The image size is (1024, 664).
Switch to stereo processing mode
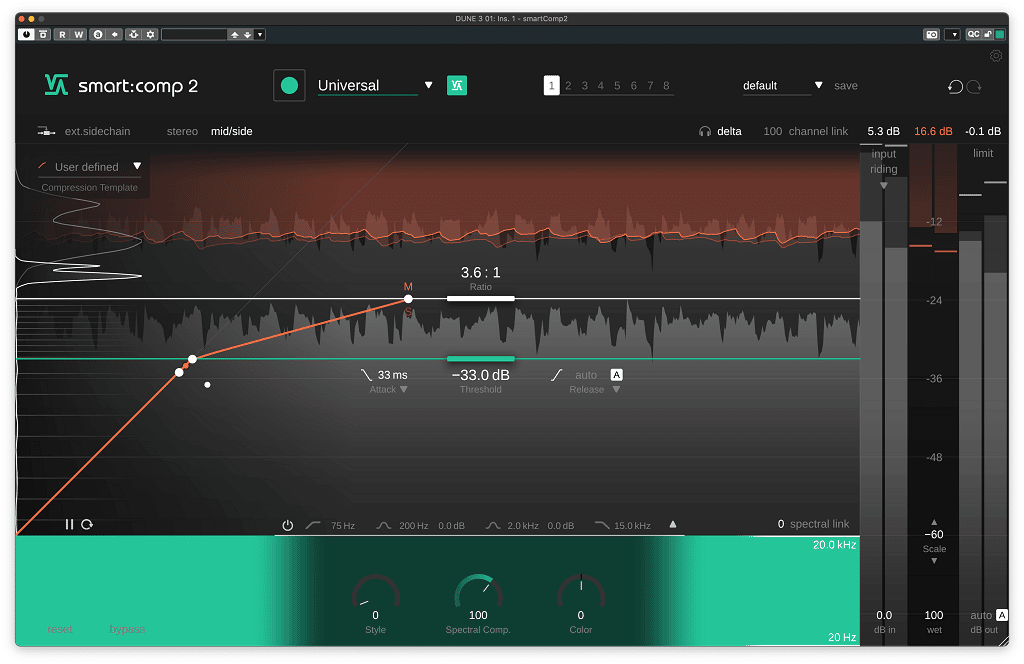182,131
